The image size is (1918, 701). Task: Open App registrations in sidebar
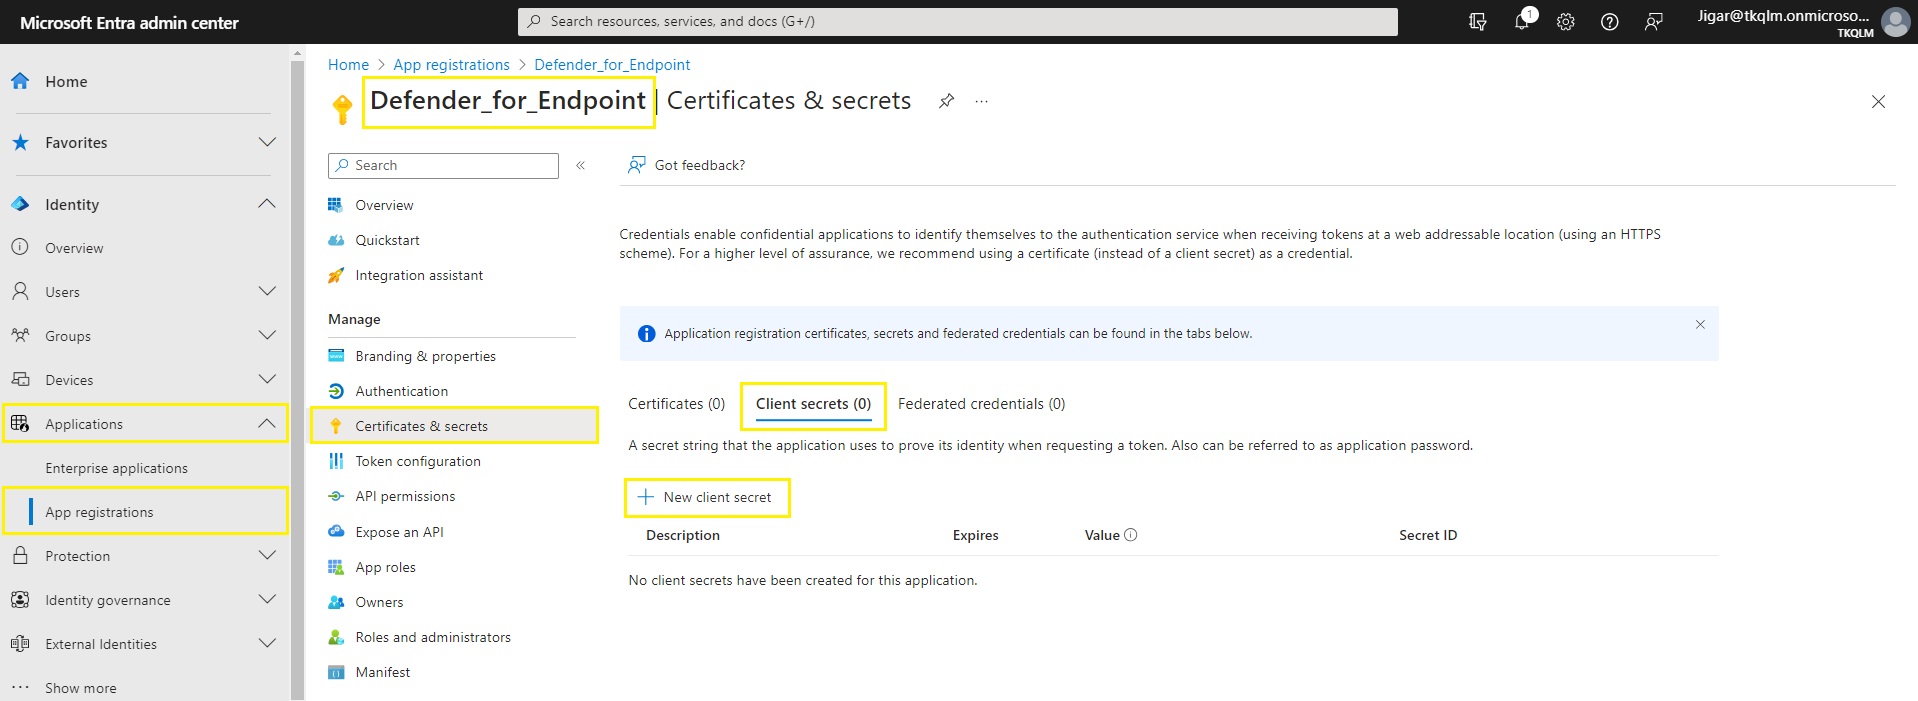[99, 512]
